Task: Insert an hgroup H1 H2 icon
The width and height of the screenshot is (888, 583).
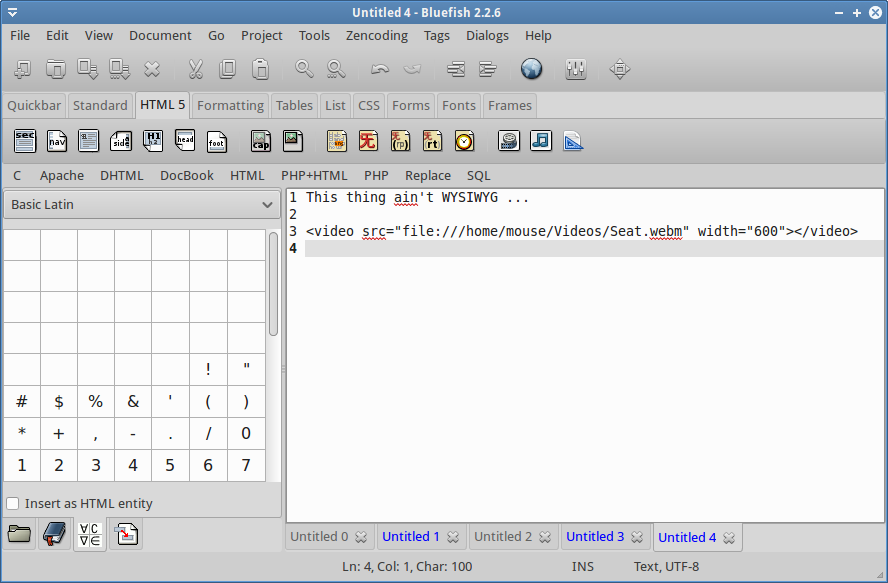Action: pos(153,141)
